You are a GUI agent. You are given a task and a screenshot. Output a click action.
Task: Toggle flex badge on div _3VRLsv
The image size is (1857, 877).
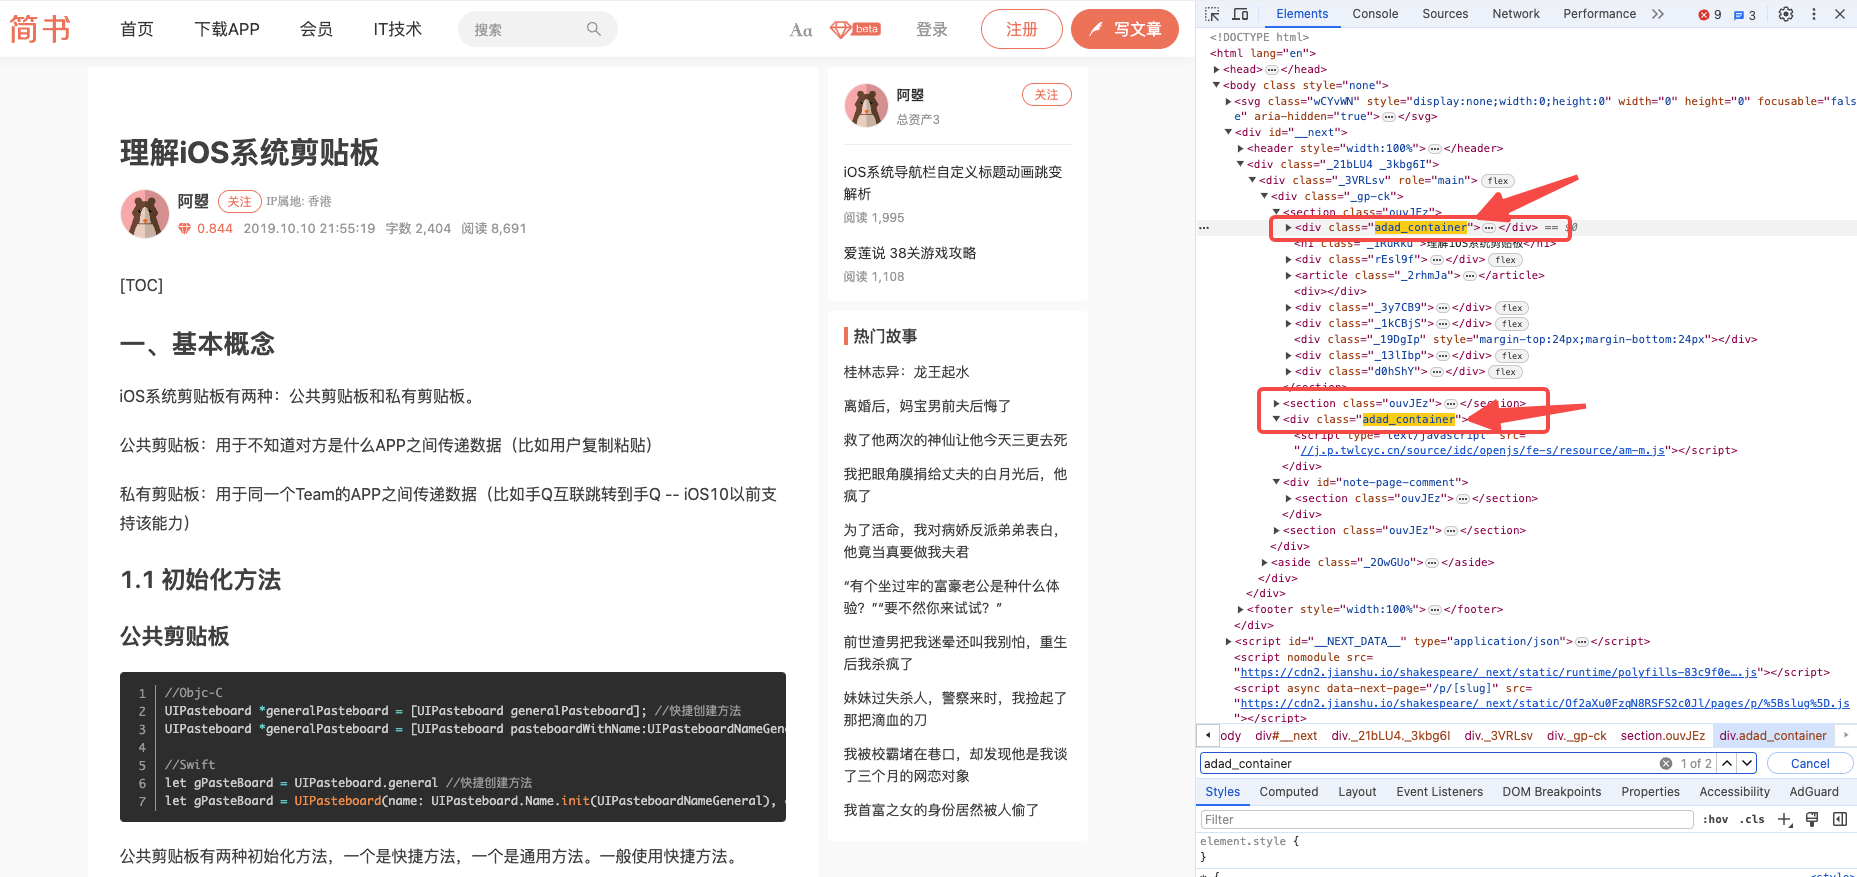(x=1498, y=181)
